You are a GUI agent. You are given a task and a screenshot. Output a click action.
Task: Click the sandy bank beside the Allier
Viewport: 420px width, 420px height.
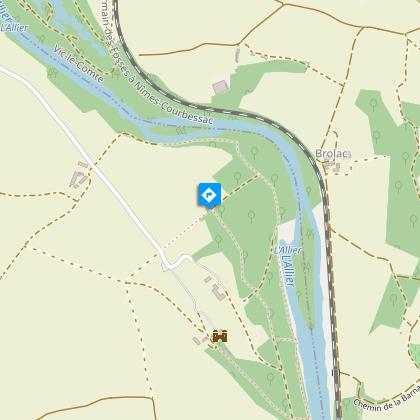coord(287,231)
